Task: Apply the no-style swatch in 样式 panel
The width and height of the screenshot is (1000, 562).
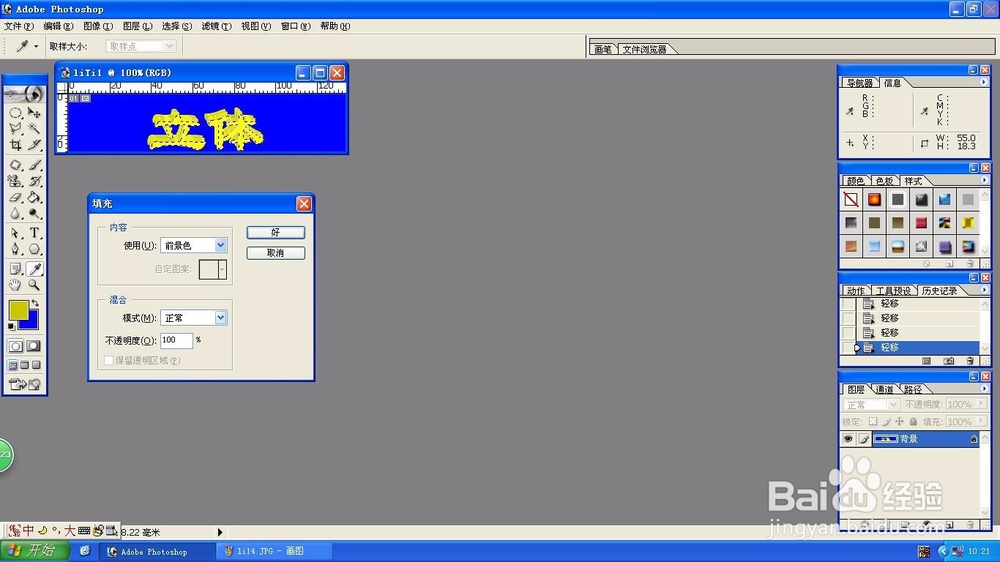Action: click(851, 200)
